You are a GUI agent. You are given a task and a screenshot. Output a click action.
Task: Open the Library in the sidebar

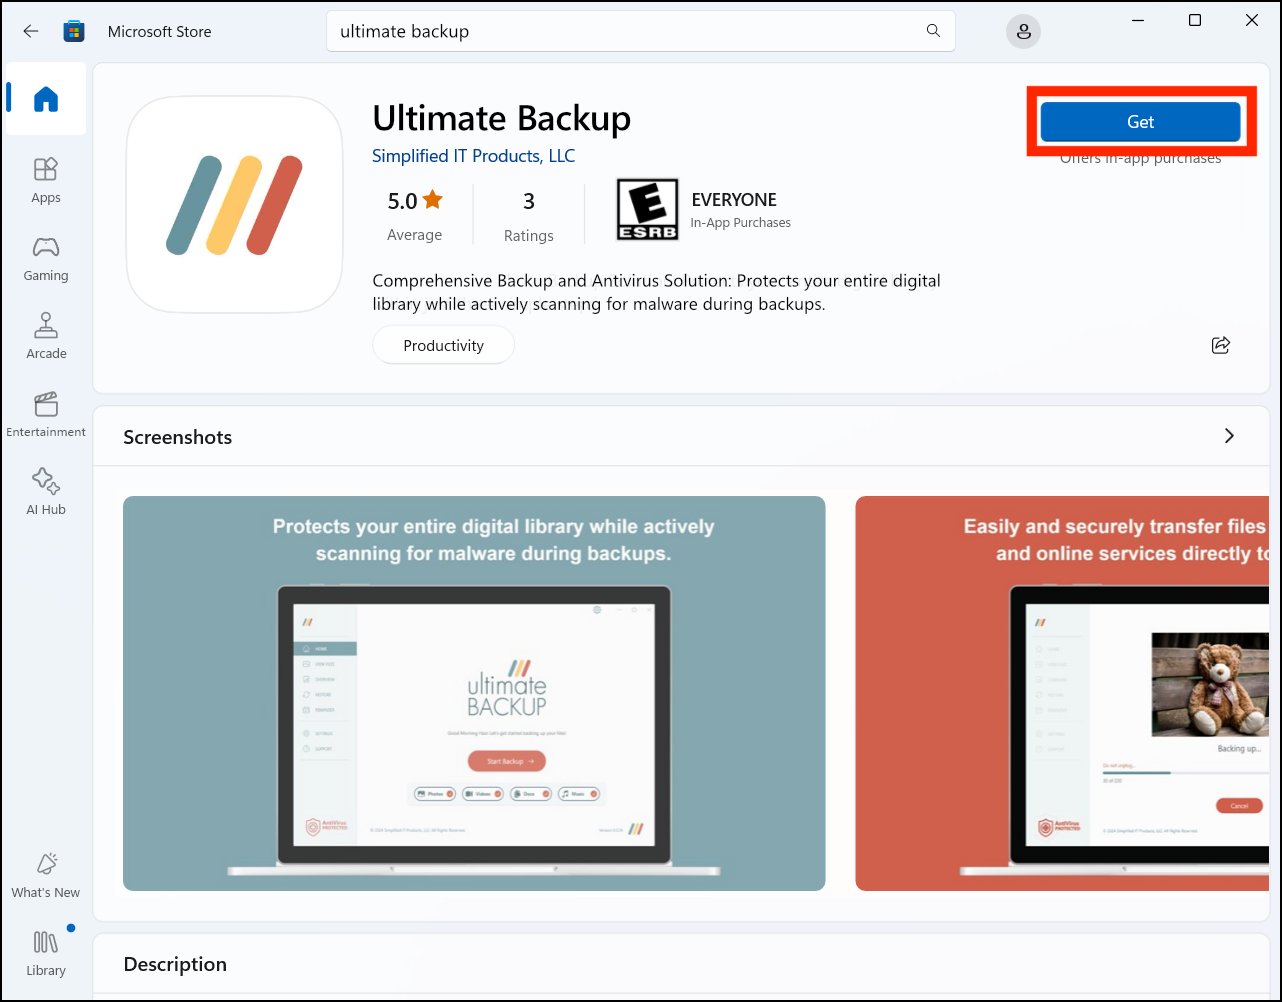(46, 954)
